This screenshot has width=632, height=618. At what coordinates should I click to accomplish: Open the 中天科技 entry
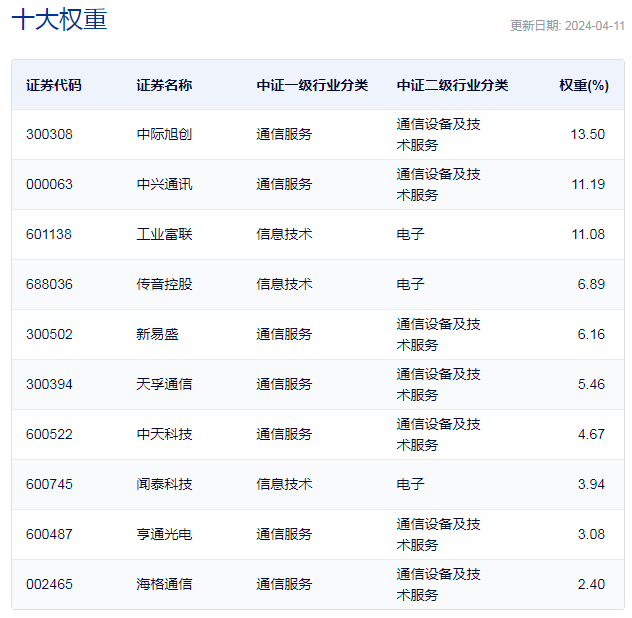[164, 434]
